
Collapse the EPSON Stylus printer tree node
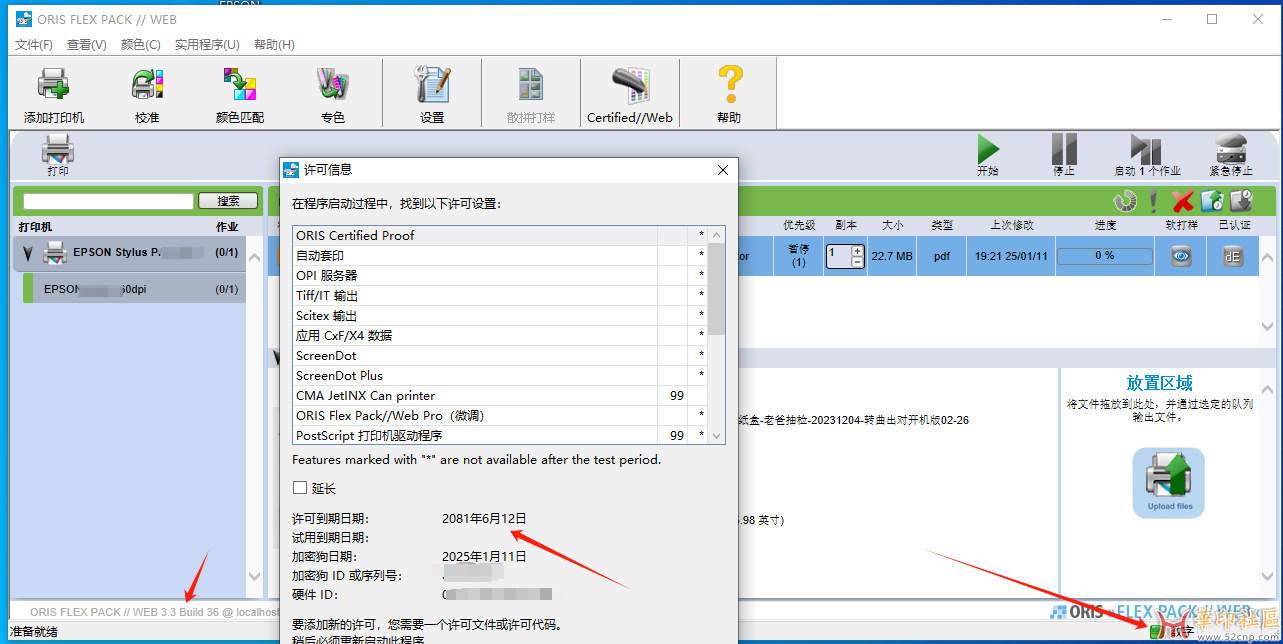(27, 254)
